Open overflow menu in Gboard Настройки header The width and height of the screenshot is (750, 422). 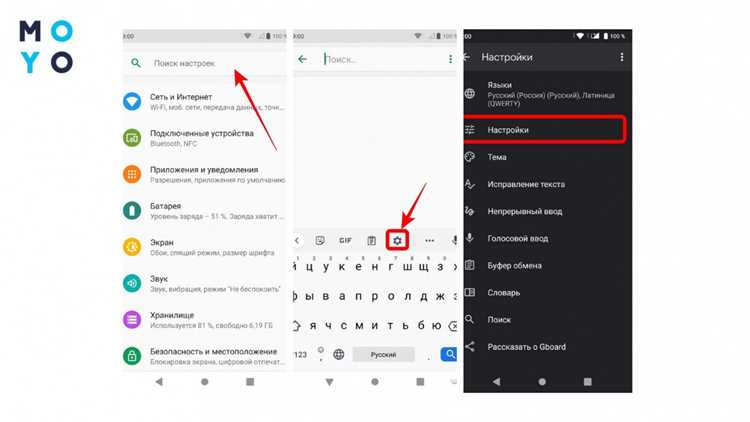coord(621,57)
